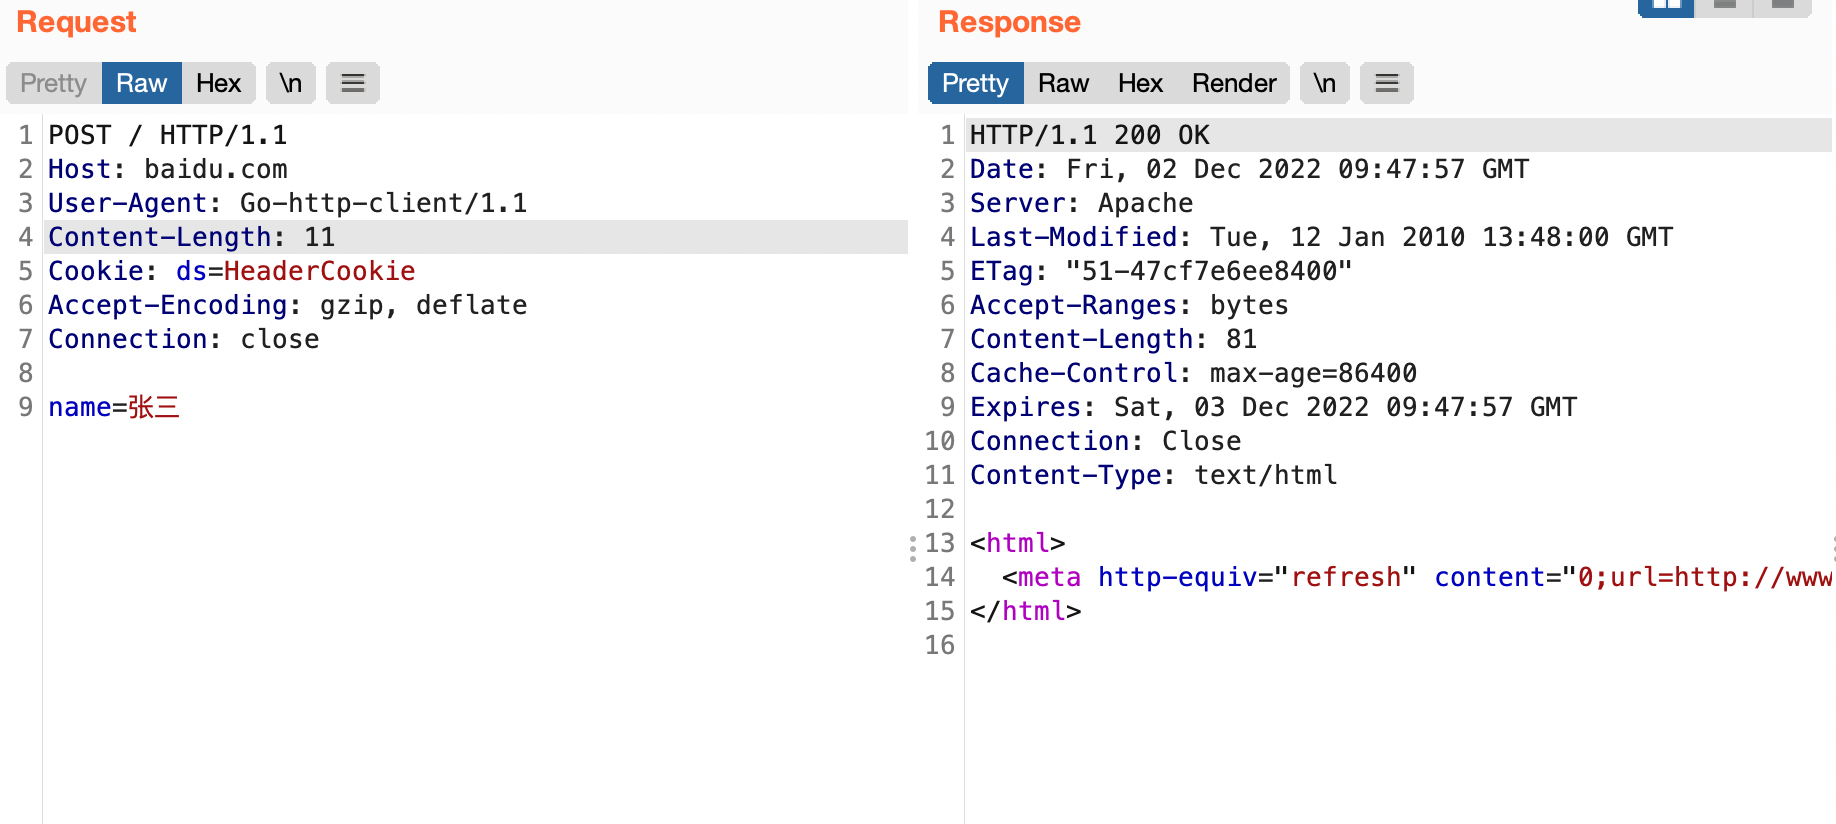Click the 'Date: Fri, 02 Dec 2022' header
Viewport: 1836px width, 824px height.
coord(1250,169)
